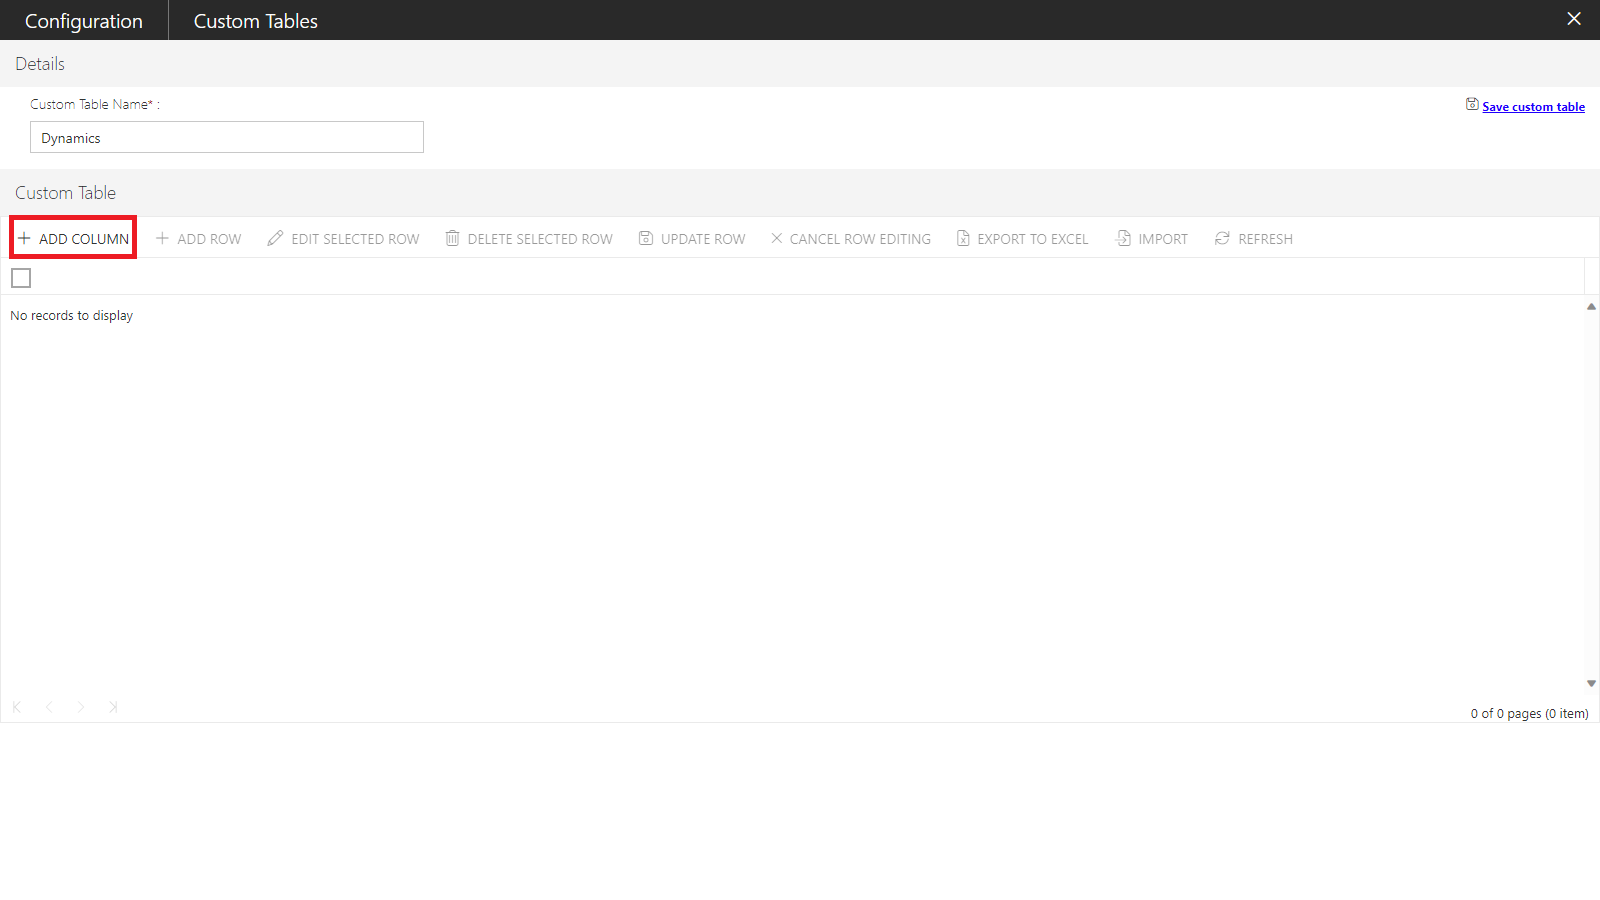Click the Save custom table link
This screenshot has height=900, width=1600.
point(1532,107)
